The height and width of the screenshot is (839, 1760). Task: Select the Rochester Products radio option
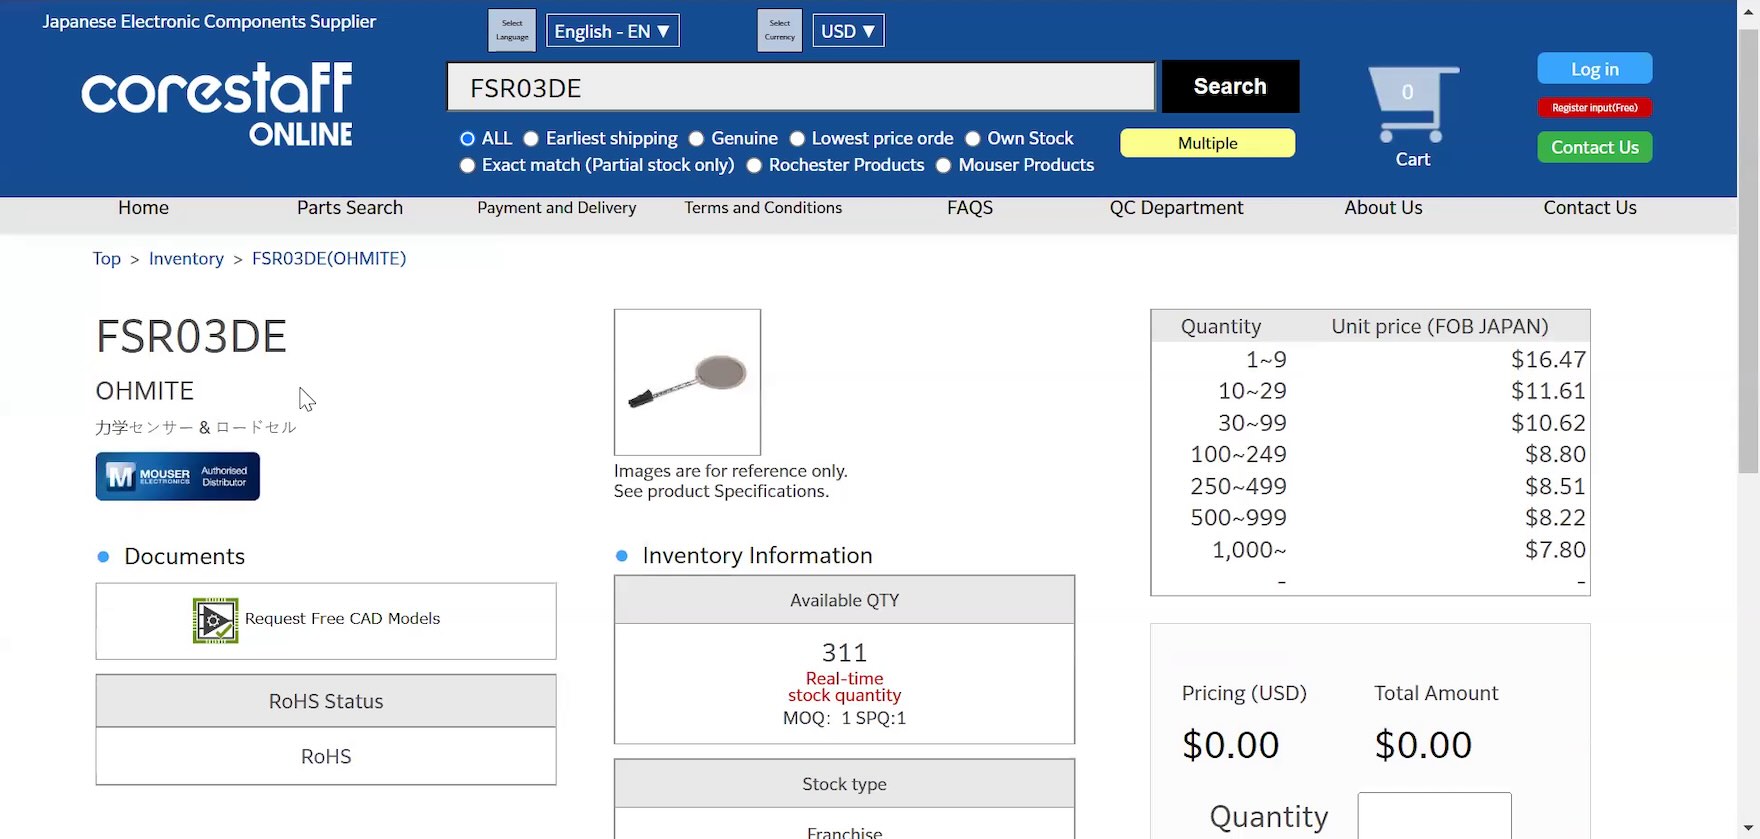pos(754,166)
